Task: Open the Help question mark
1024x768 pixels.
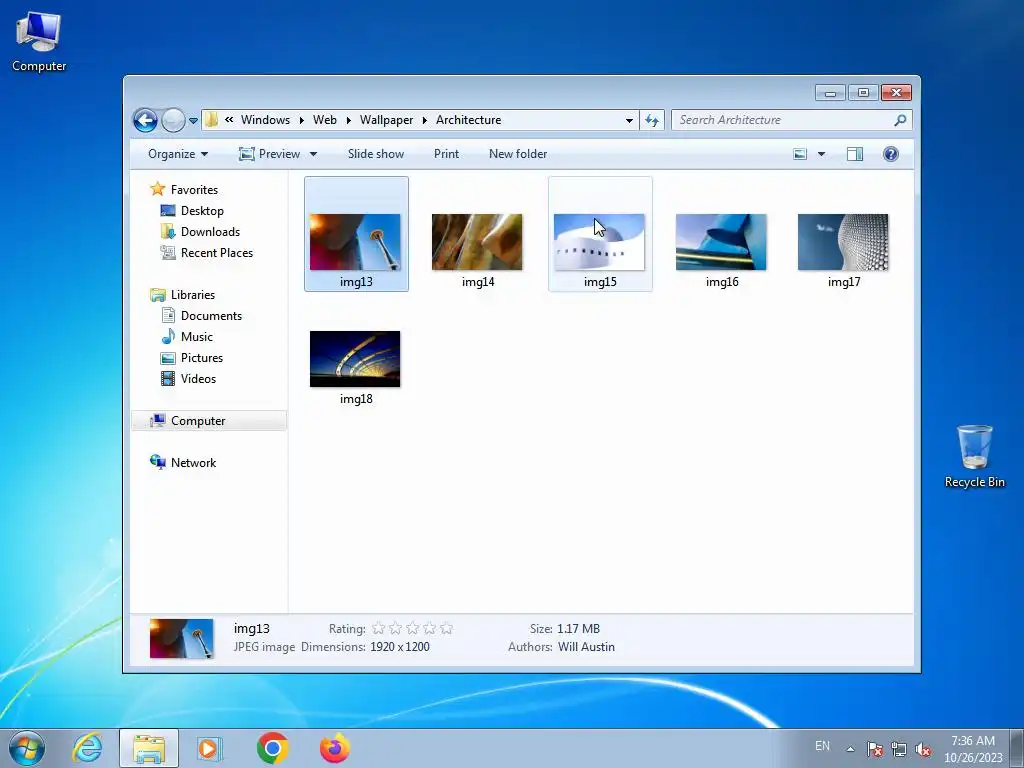Action: pyautogui.click(x=891, y=154)
